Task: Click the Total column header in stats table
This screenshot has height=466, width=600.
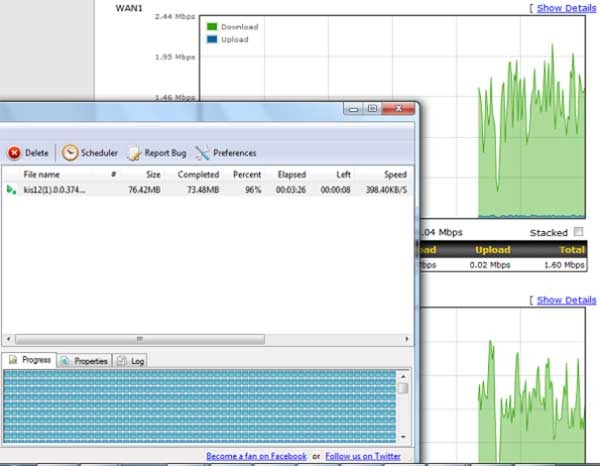Action: pyautogui.click(x=572, y=250)
